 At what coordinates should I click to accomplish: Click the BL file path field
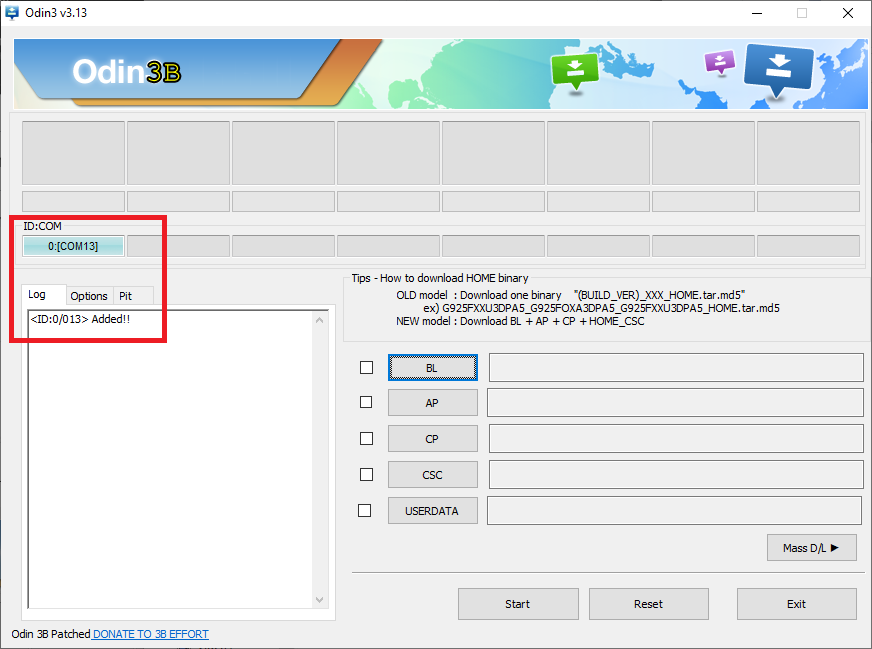[676, 367]
